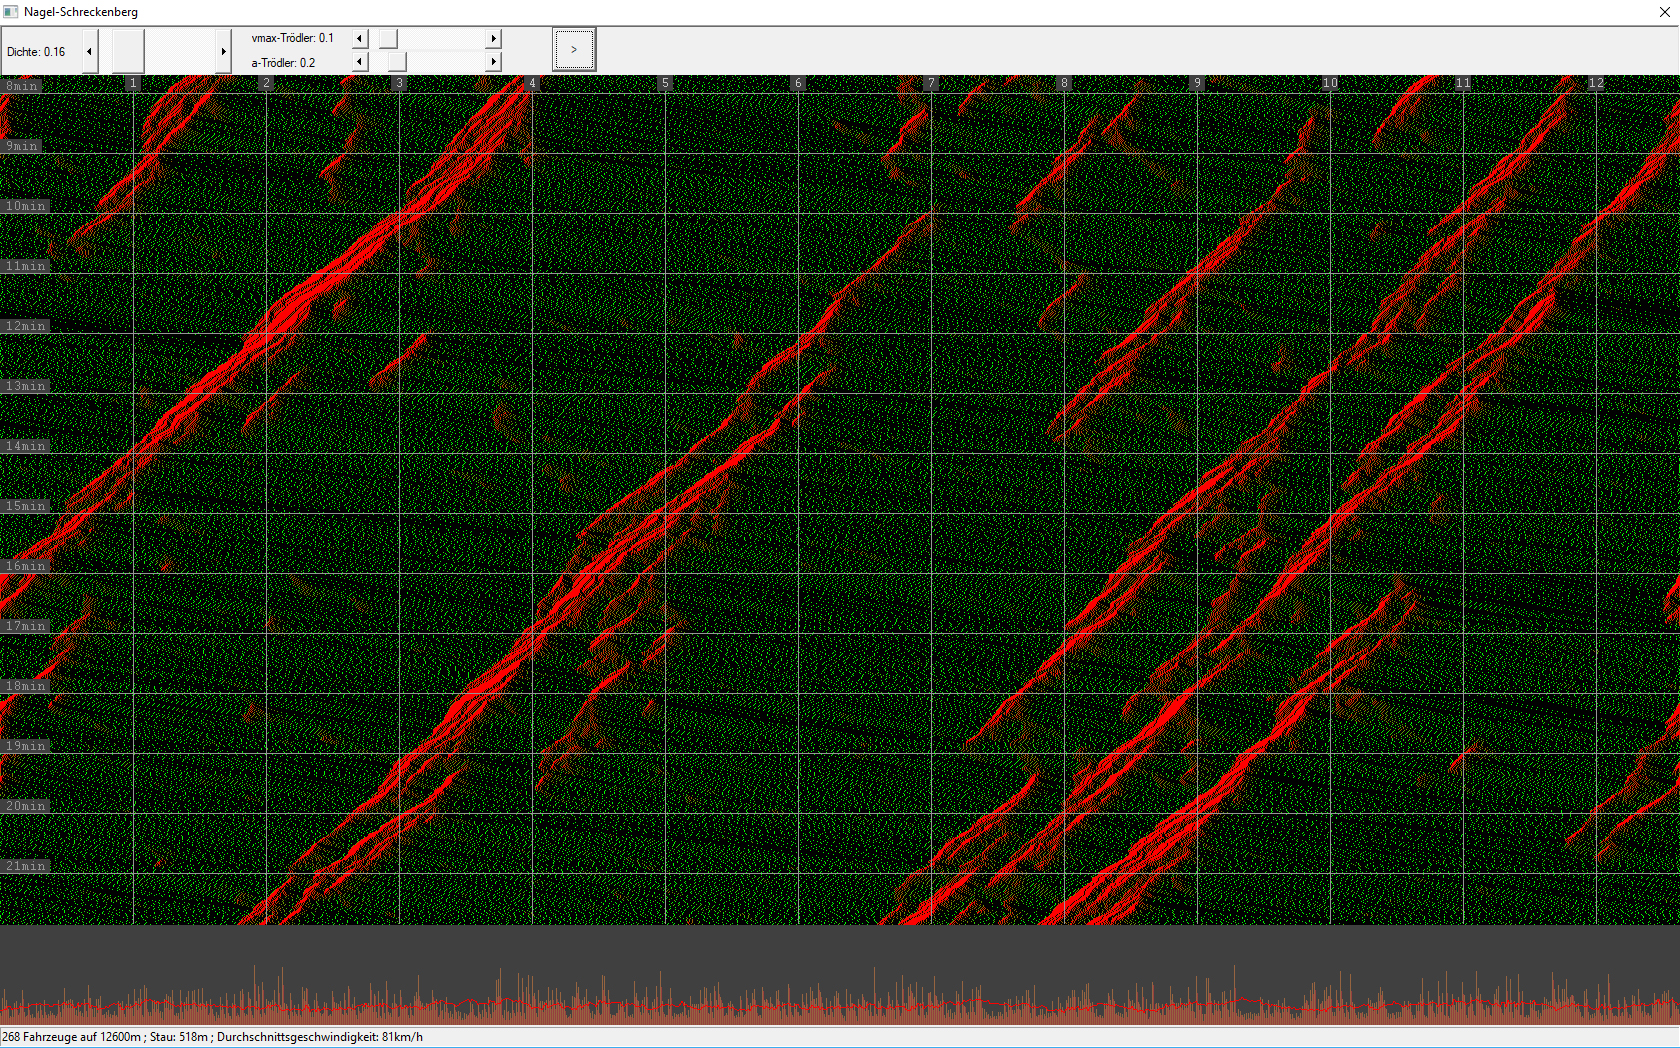1680x1048 pixels.
Task: Decrease a-Trödler with its left arrow
Action: pos(360,62)
